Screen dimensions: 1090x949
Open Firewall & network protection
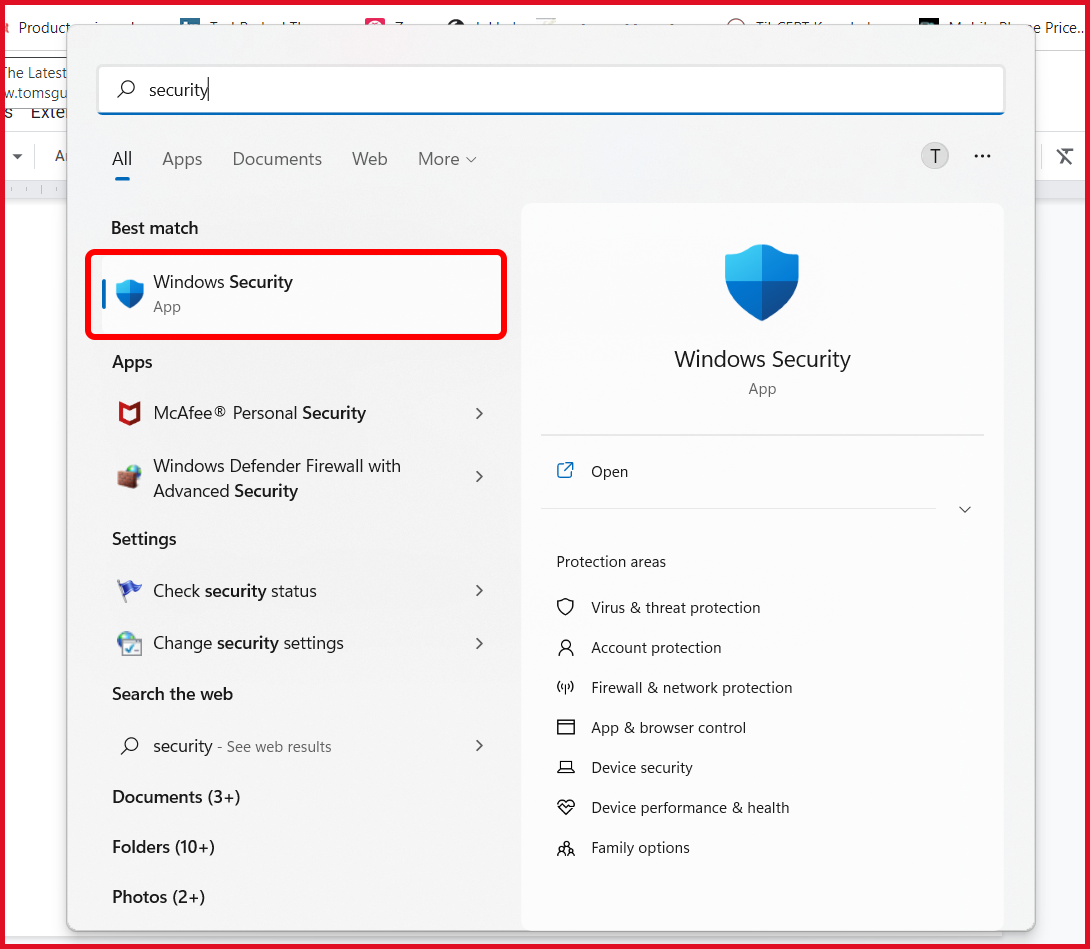pos(691,687)
